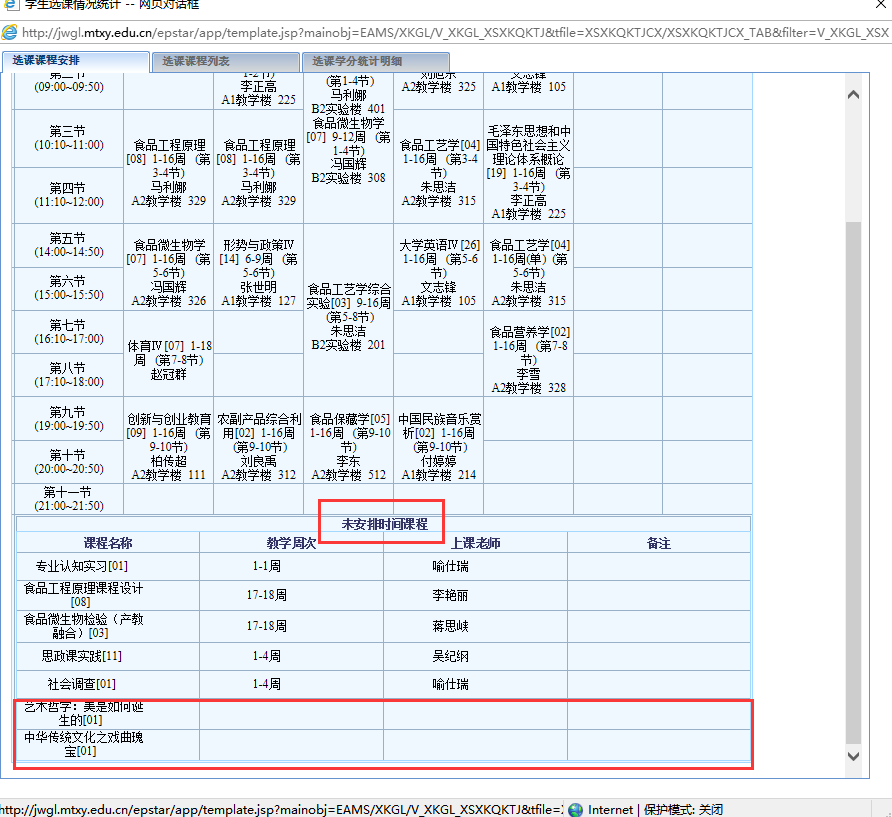Click the Internet zone globe icon
Viewport: 892px width, 817px height.
(x=575, y=809)
